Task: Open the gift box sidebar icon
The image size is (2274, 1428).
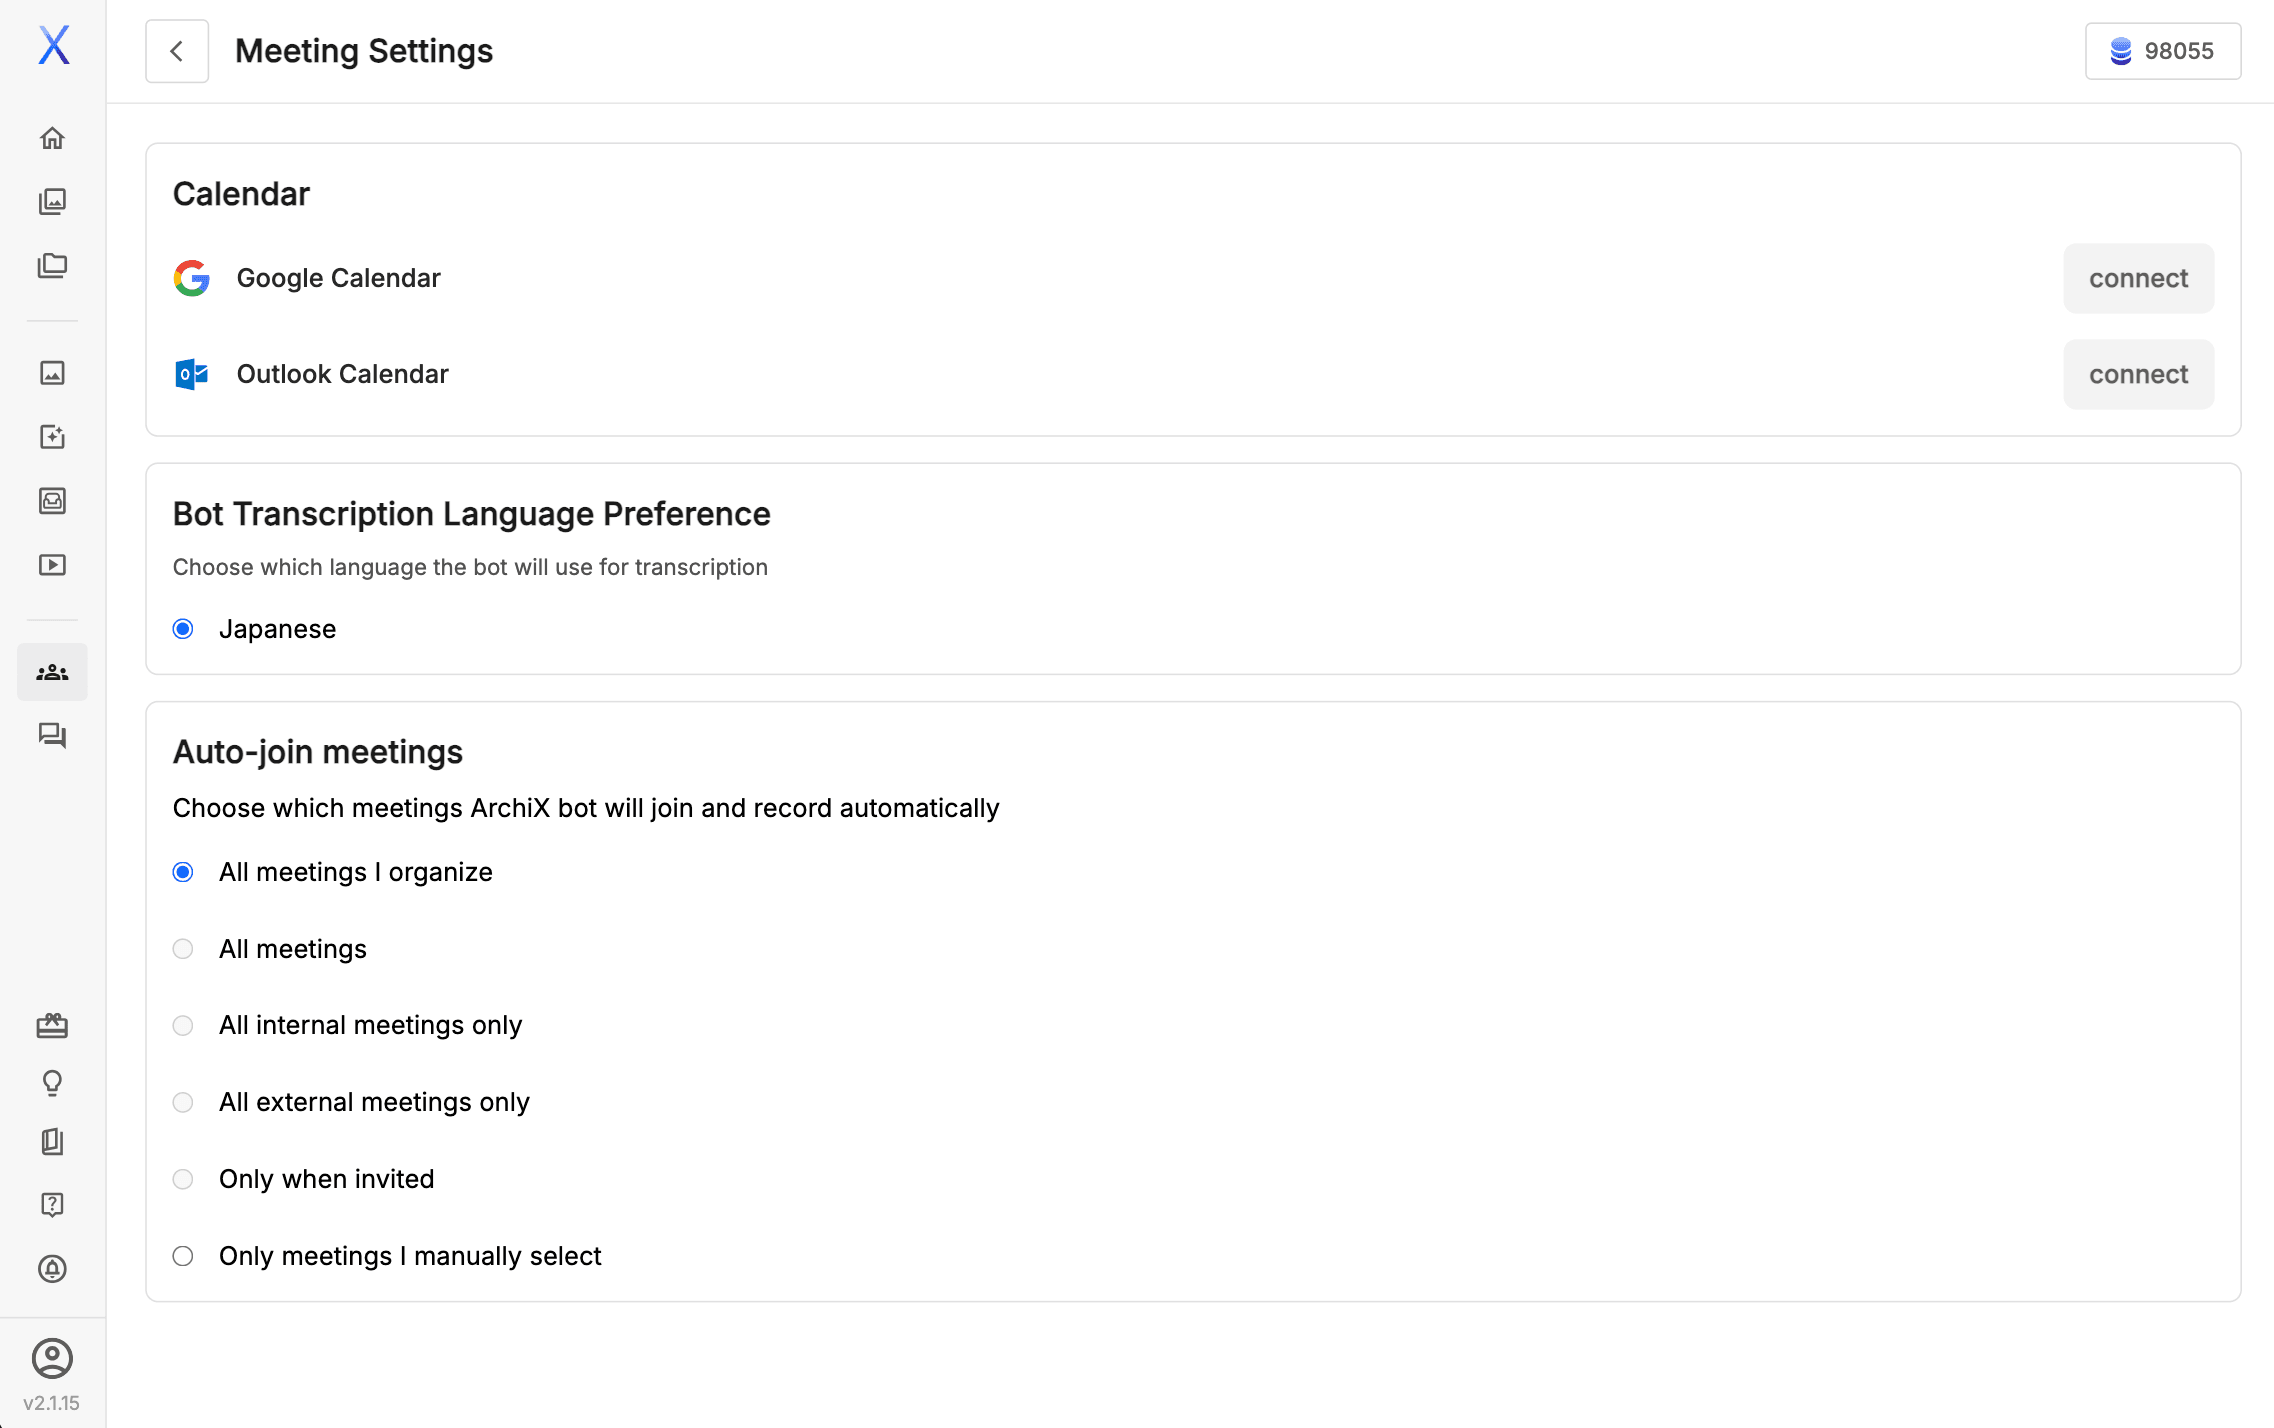Action: point(52,1026)
